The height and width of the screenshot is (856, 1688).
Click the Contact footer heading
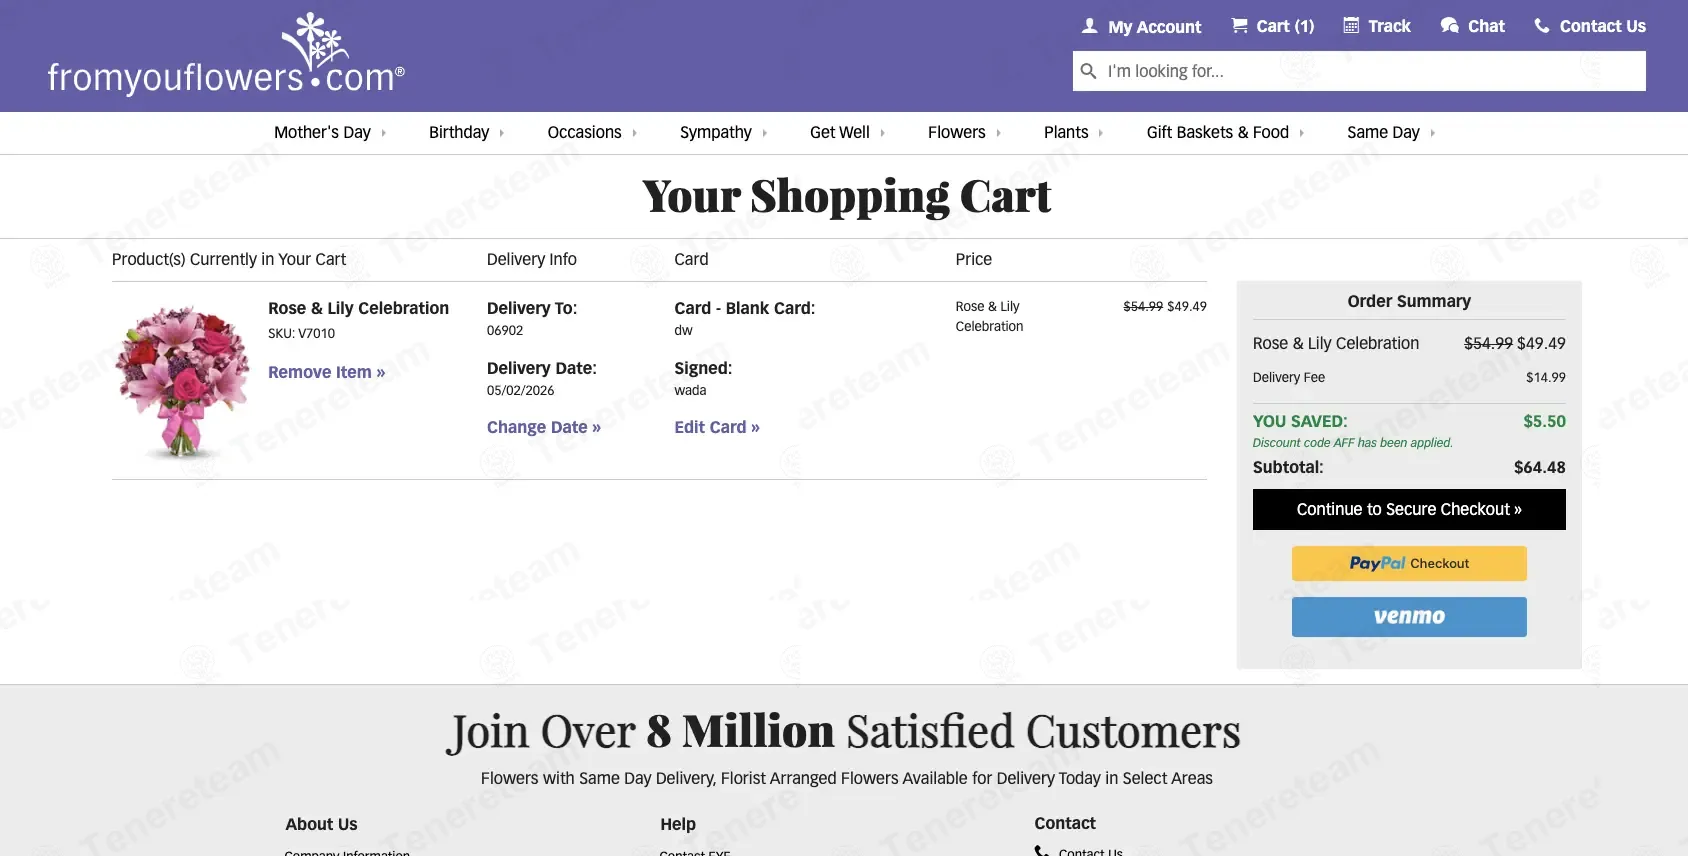pyautogui.click(x=1065, y=823)
